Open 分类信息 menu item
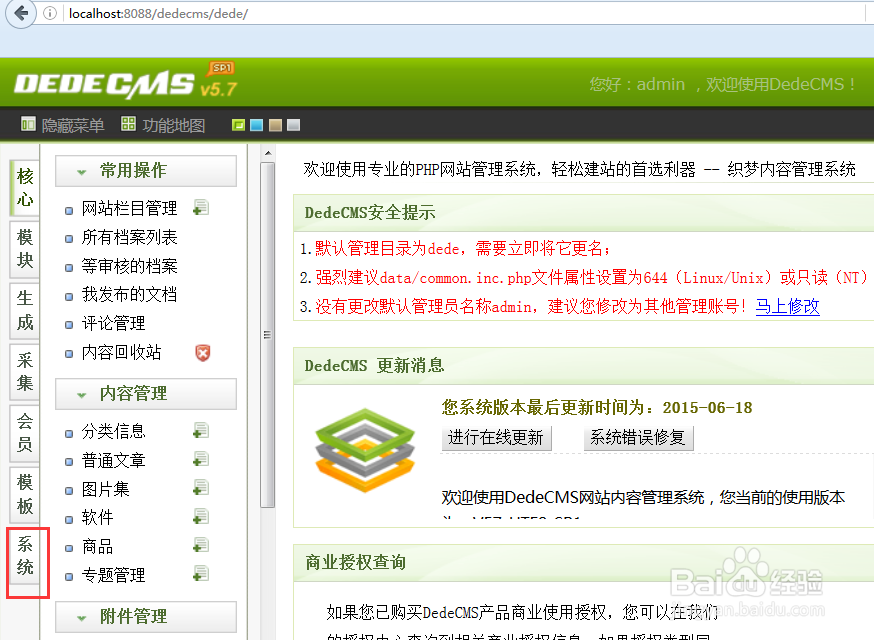874x640 pixels. 113,431
